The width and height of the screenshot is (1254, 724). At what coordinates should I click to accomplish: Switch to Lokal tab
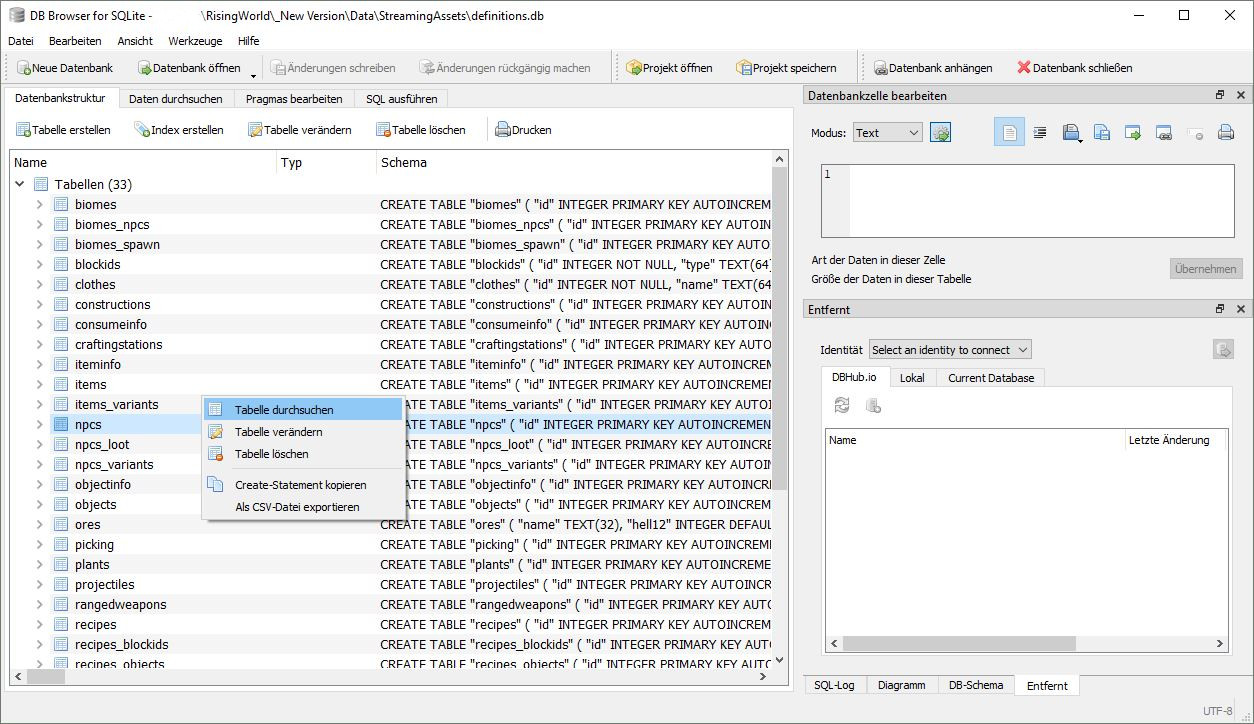tap(912, 378)
